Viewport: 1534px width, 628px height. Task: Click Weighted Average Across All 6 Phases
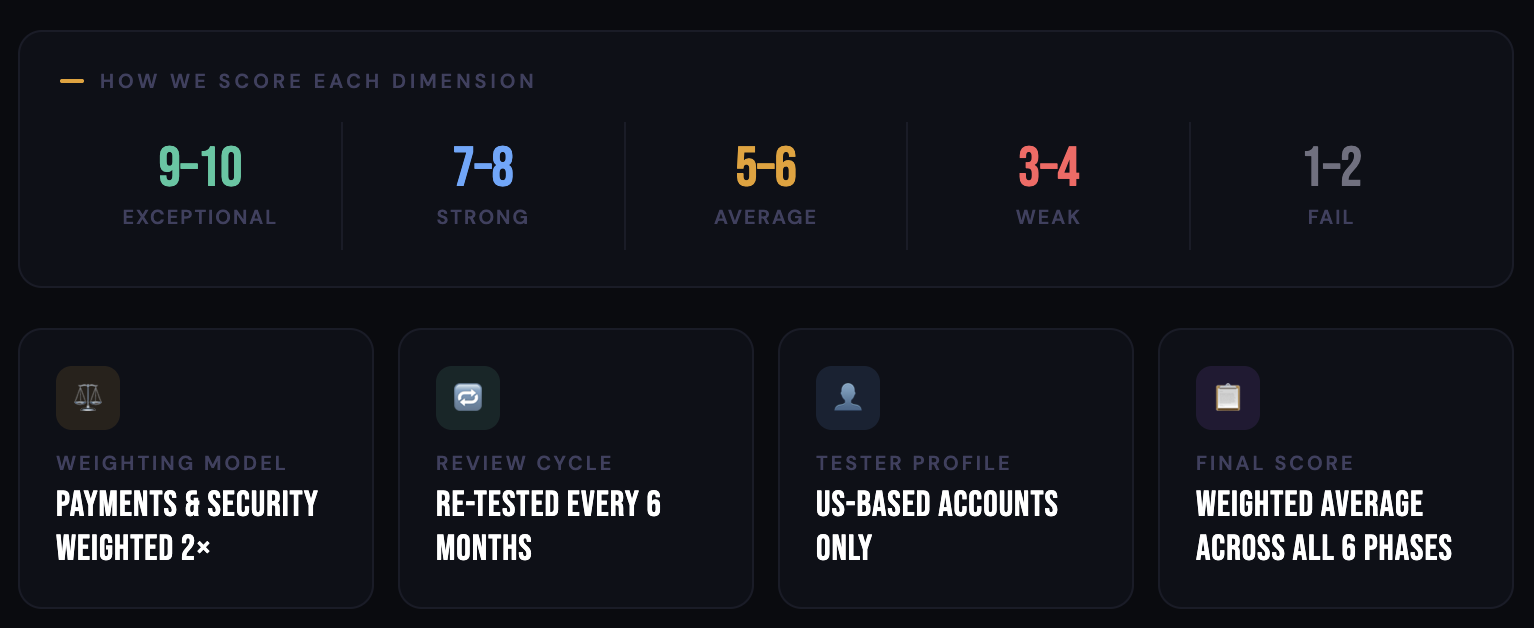click(x=1322, y=525)
